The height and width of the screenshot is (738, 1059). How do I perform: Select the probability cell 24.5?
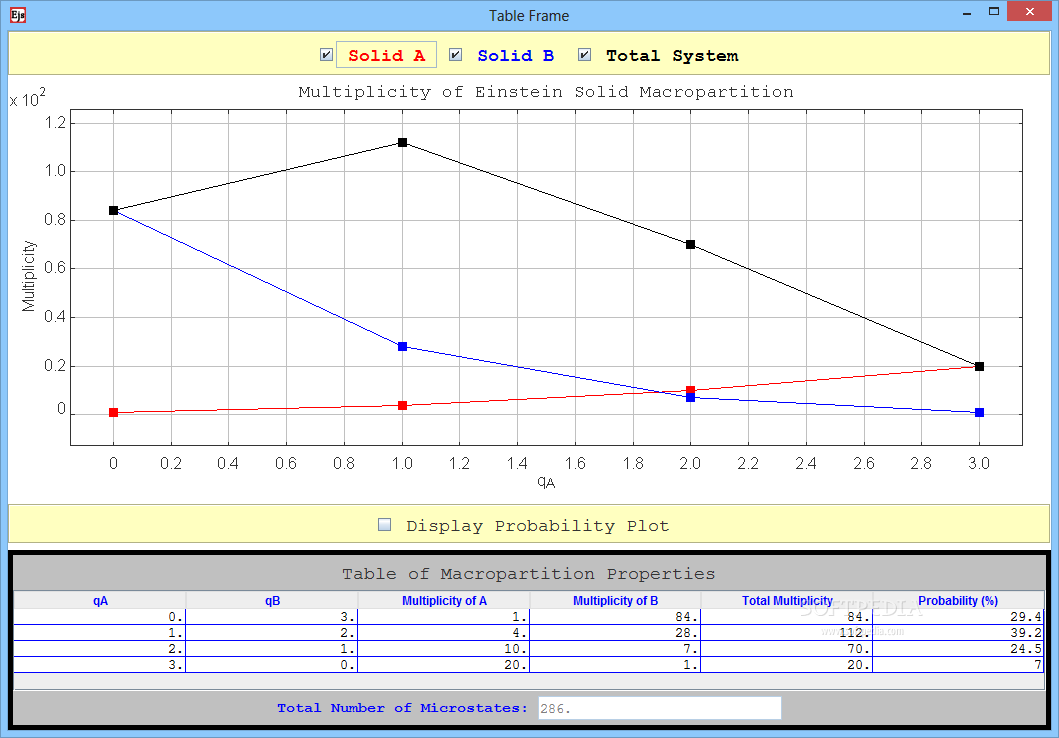(x=958, y=648)
